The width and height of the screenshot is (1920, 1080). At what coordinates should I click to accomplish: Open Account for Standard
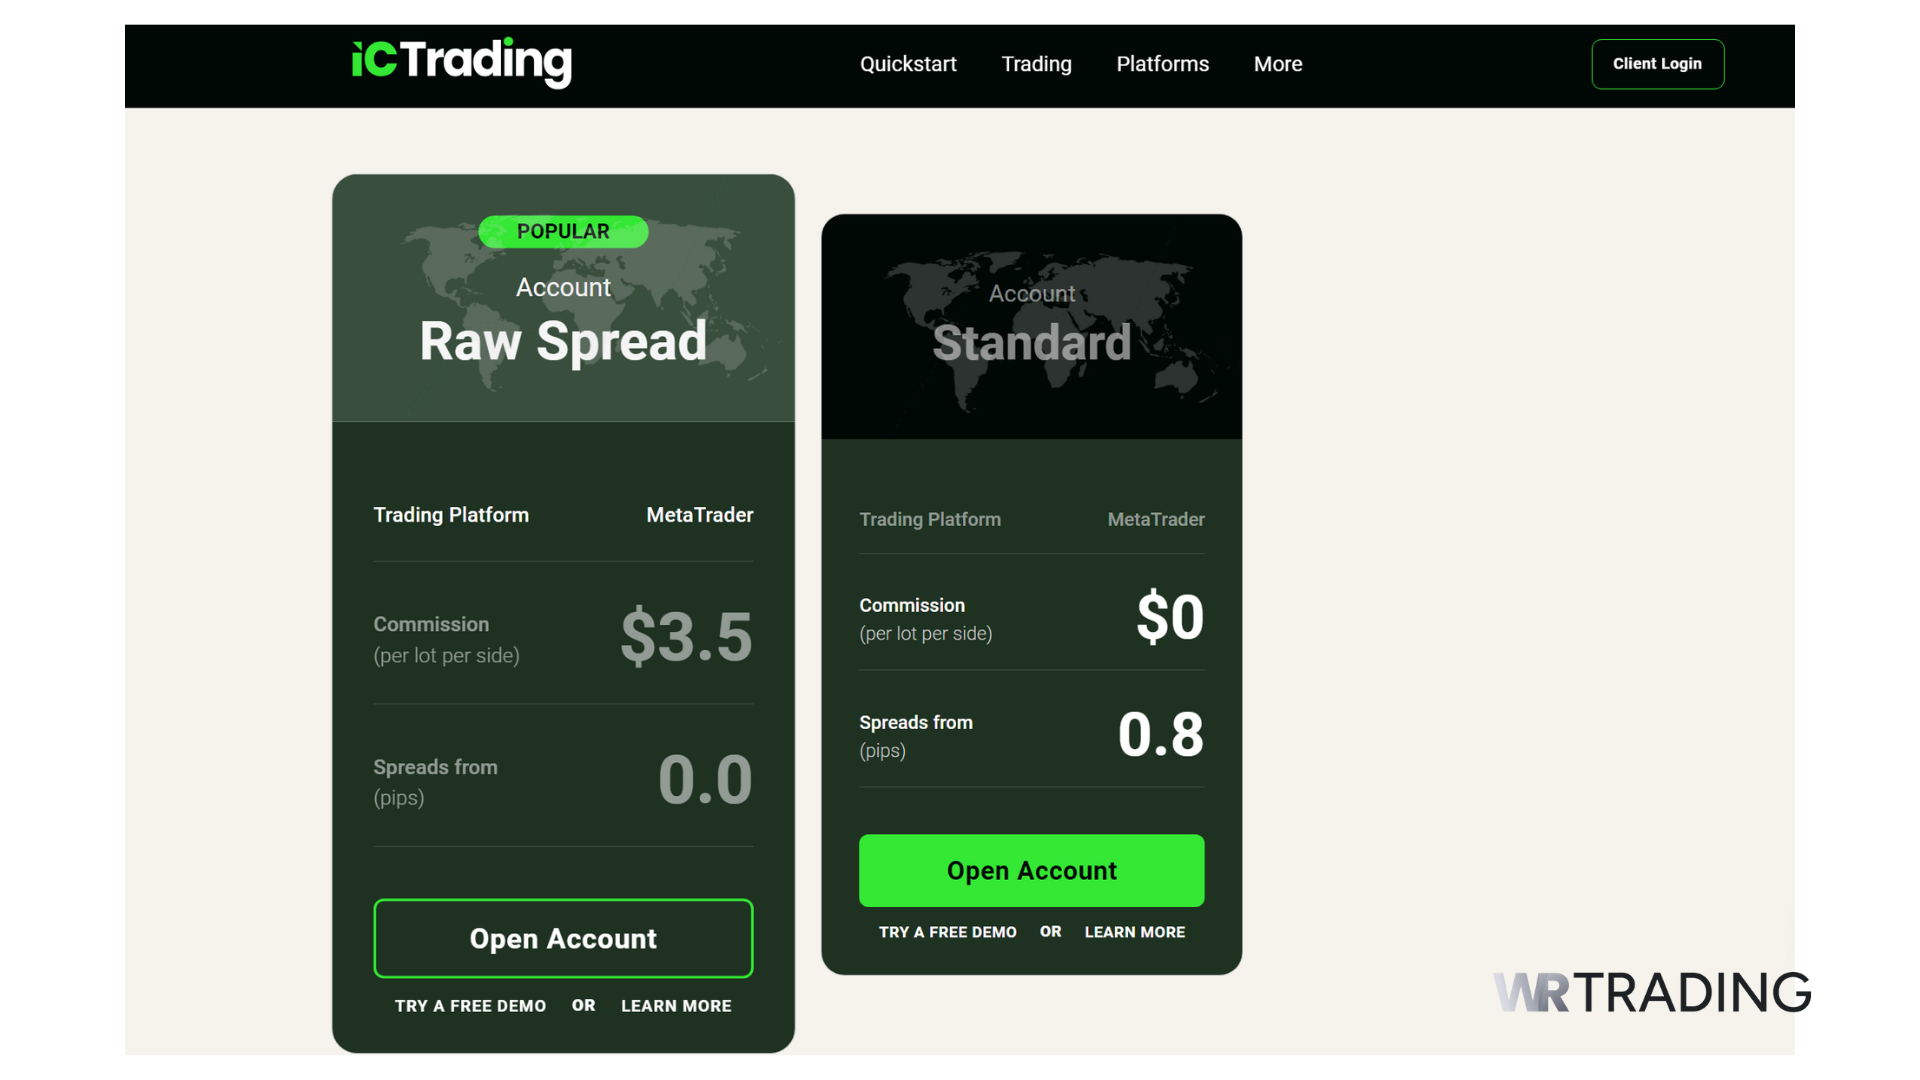click(1031, 870)
